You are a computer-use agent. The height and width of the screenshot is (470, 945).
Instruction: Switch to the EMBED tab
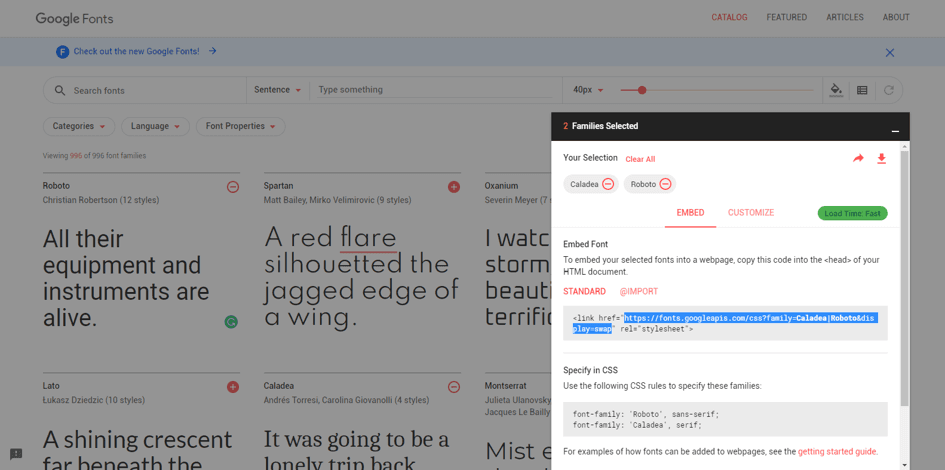690,213
